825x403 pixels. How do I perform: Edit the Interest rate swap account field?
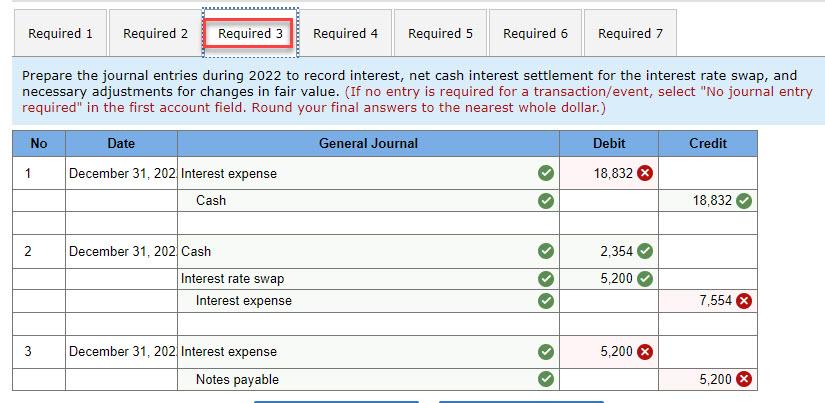368,278
